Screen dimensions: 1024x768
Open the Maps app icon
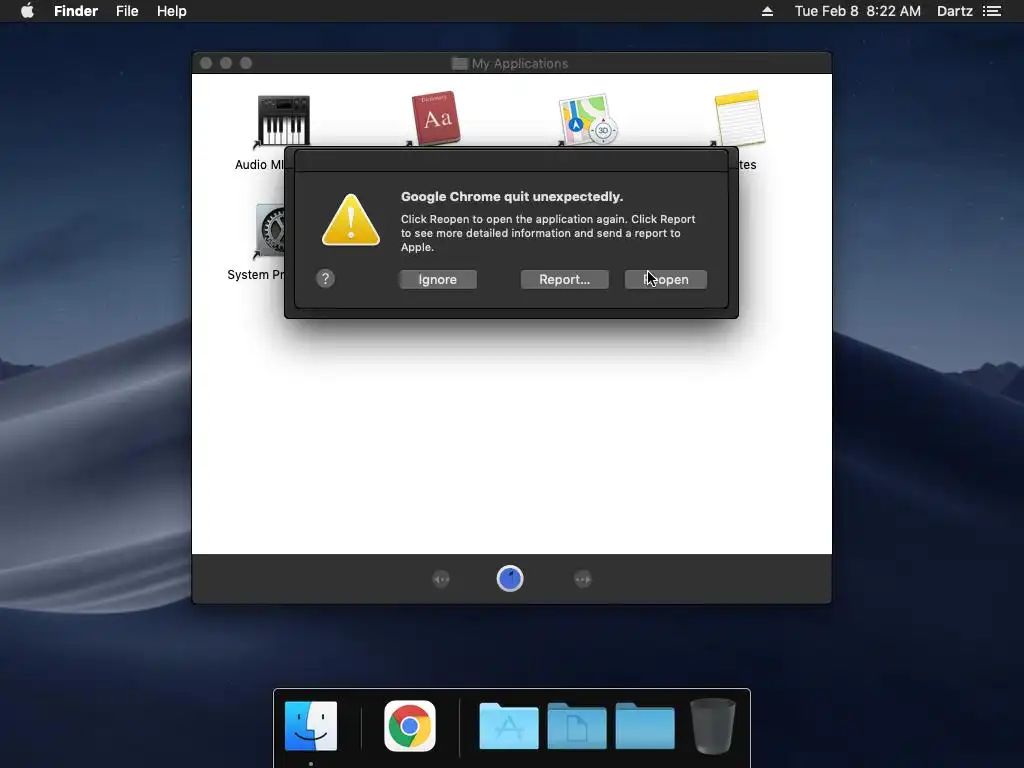(x=587, y=120)
